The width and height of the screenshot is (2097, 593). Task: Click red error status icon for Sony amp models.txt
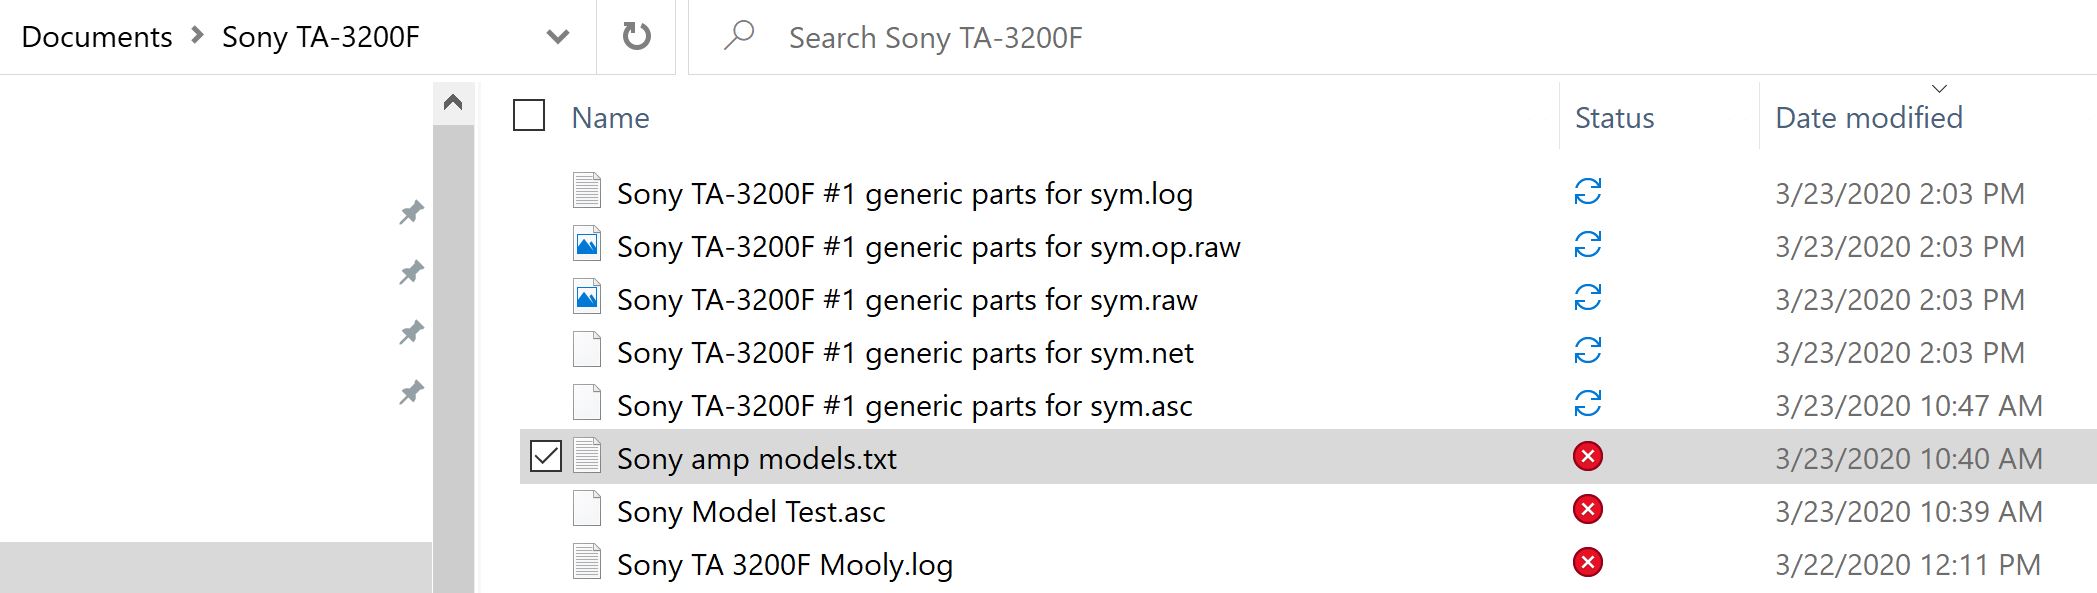[x=1588, y=457]
